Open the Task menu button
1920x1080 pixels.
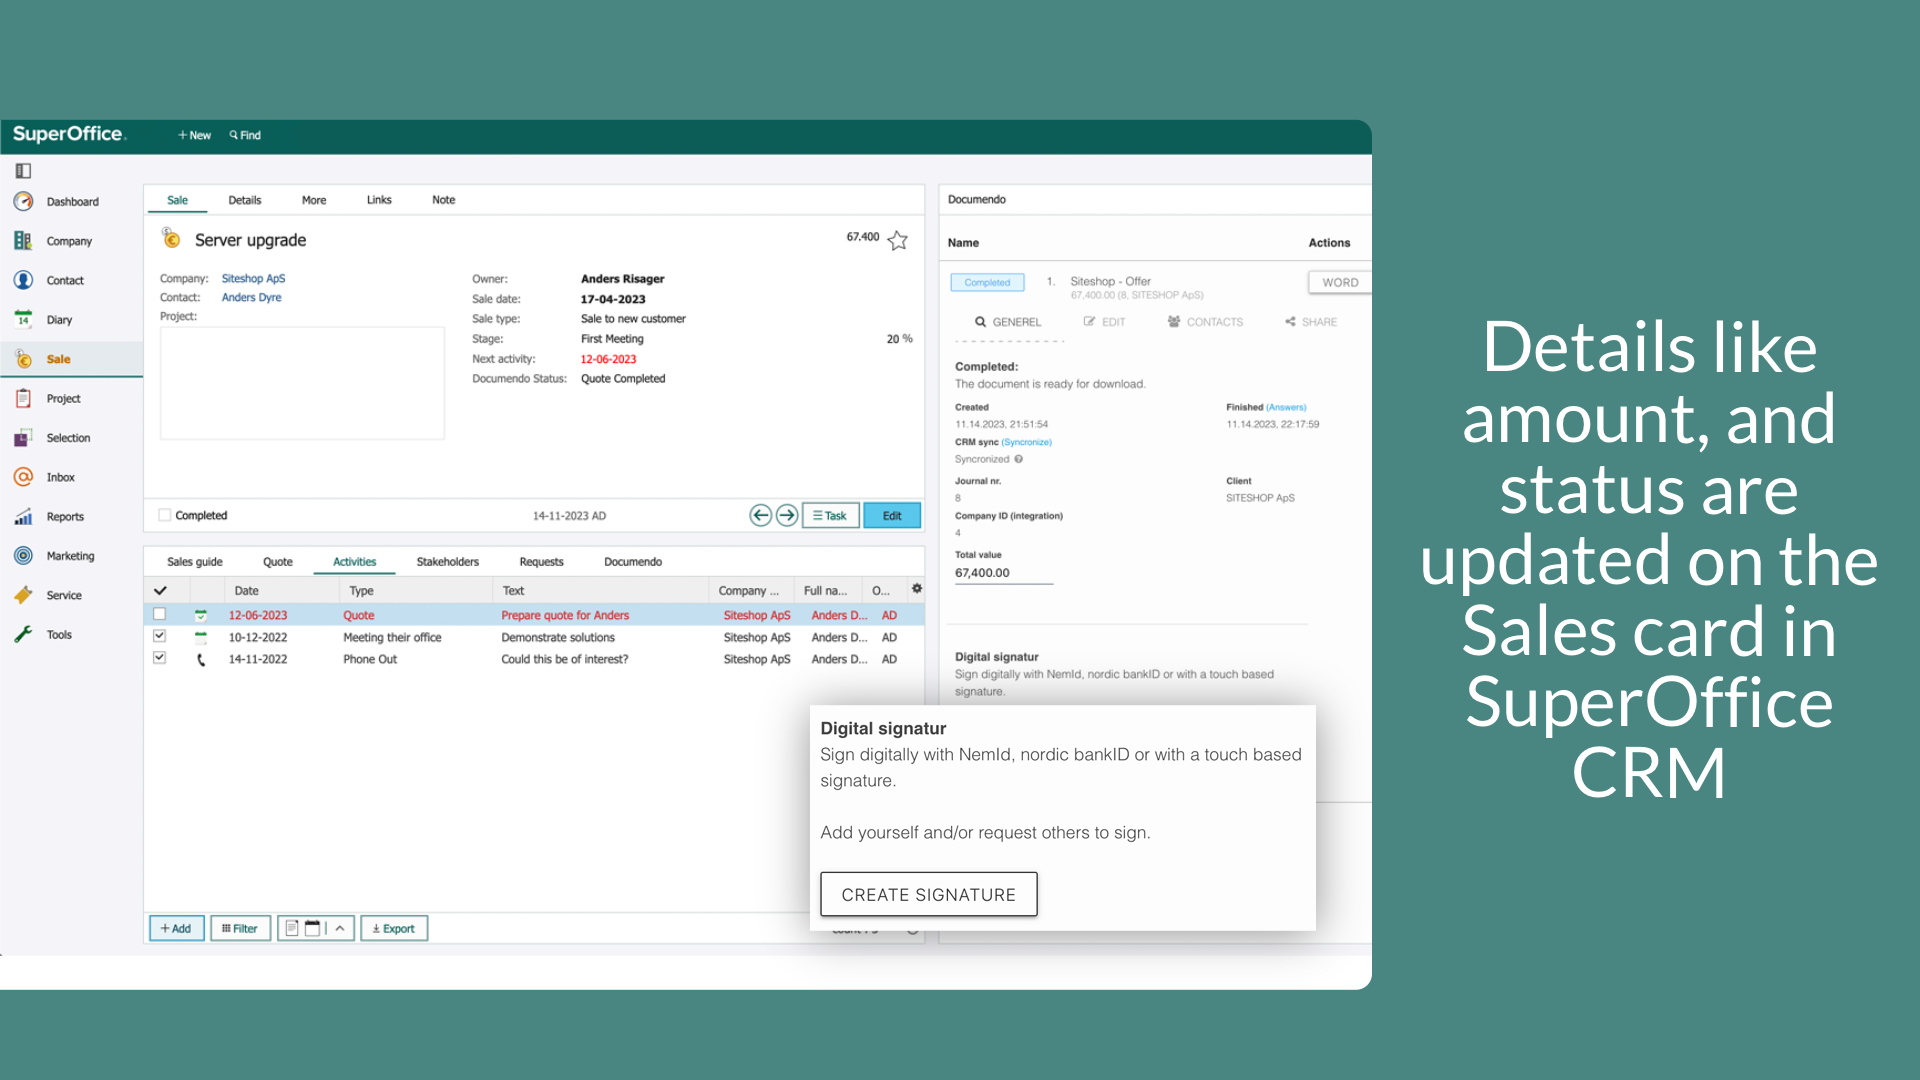click(830, 516)
